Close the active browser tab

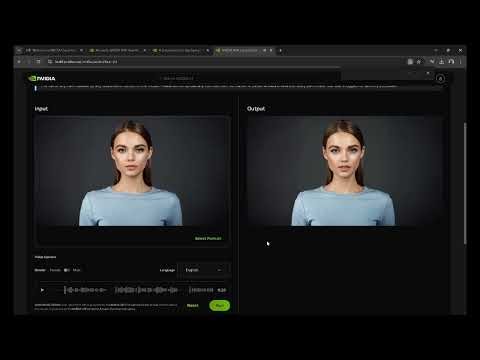[271, 50]
